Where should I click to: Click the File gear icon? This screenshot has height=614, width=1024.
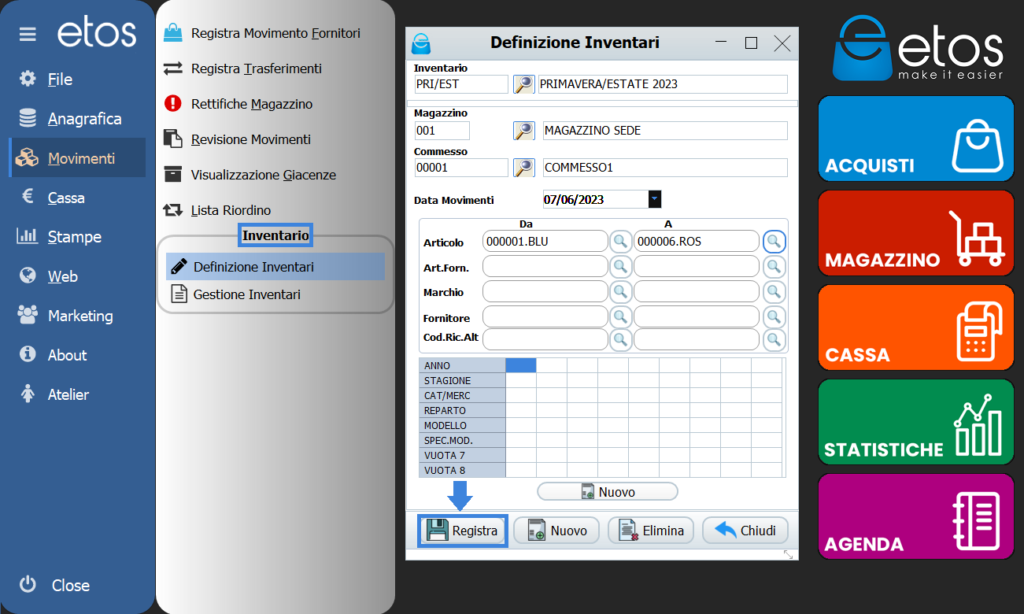click(x=27, y=79)
